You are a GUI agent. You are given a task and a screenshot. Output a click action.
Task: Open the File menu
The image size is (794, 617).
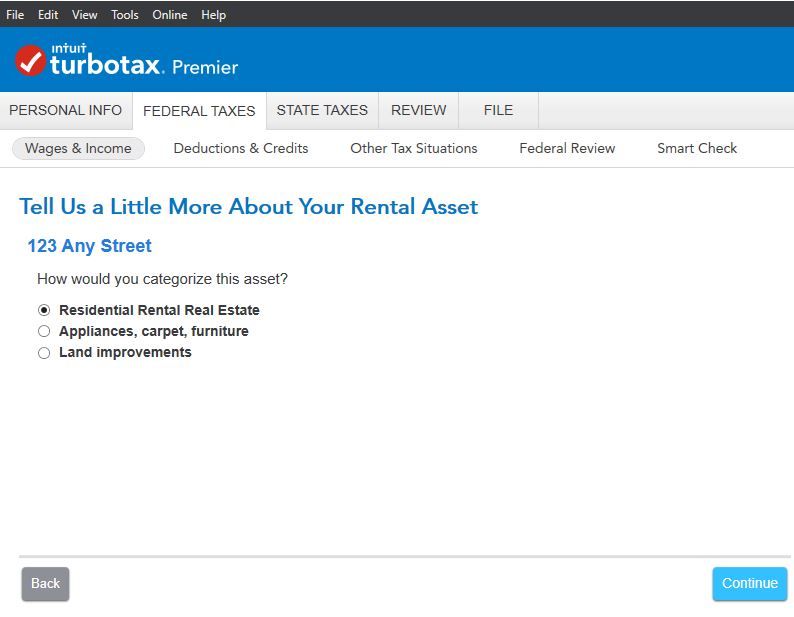(15, 15)
